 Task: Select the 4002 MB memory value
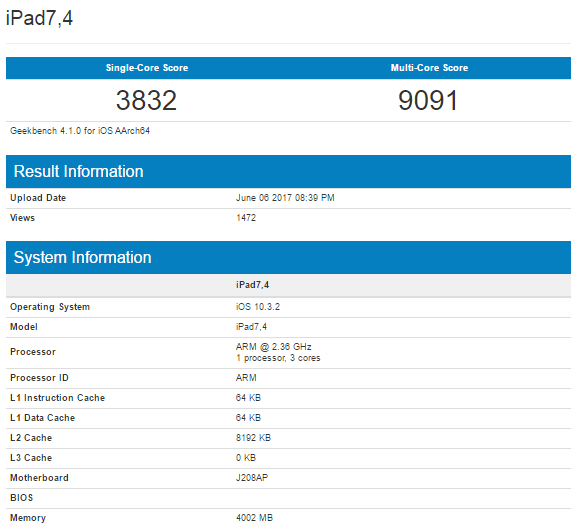point(254,518)
